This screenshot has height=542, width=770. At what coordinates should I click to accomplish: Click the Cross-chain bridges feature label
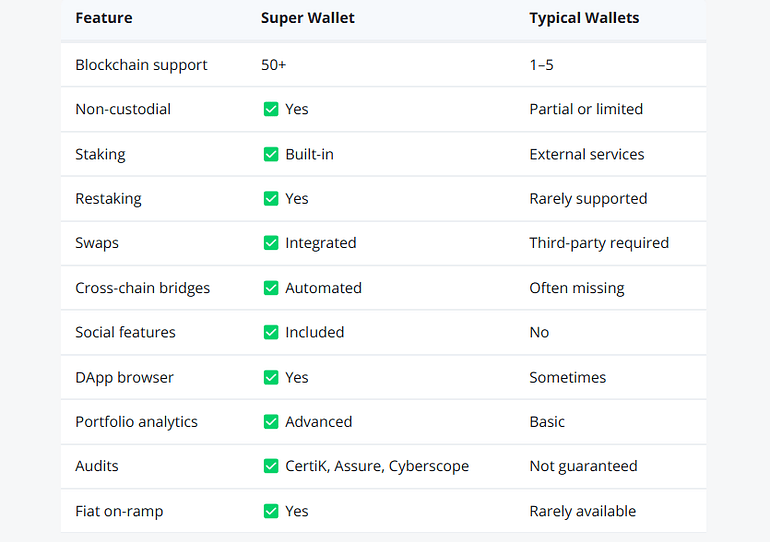(x=142, y=288)
